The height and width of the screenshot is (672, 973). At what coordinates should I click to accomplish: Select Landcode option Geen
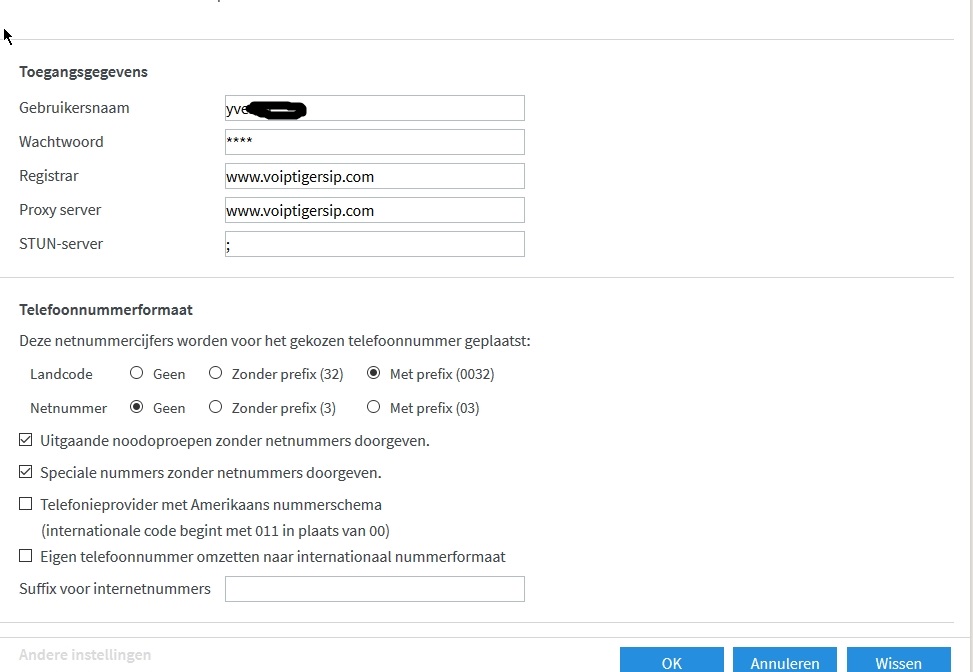pyautogui.click(x=137, y=374)
